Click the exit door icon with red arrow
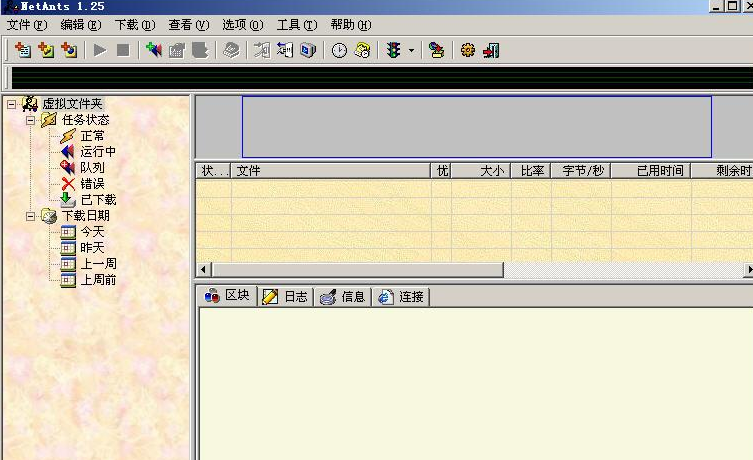 coord(491,50)
